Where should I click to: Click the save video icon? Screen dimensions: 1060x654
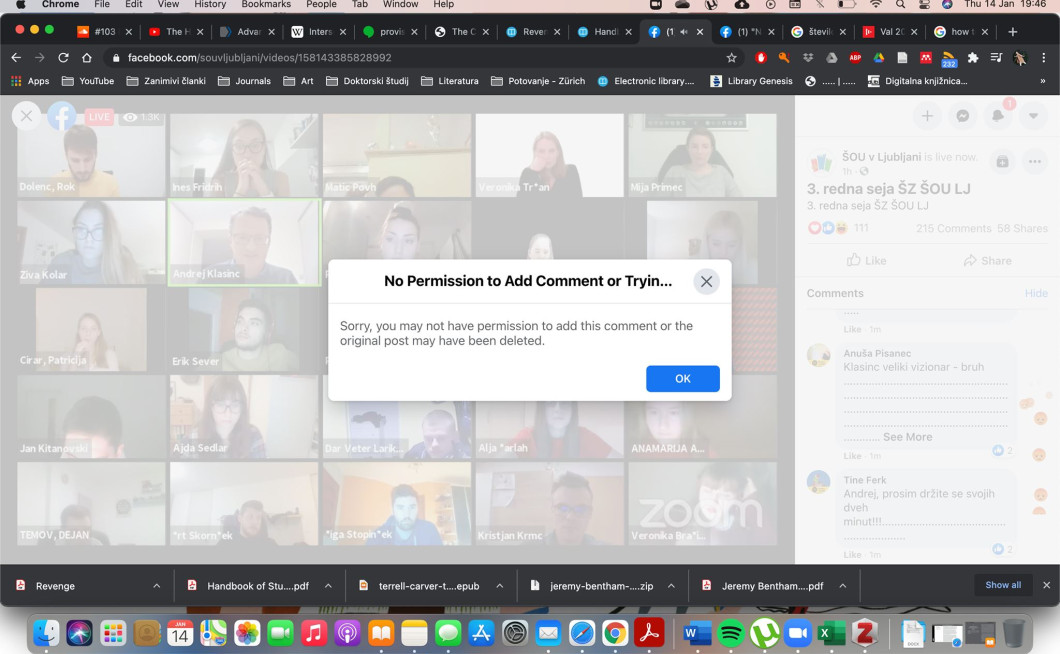[1002, 161]
